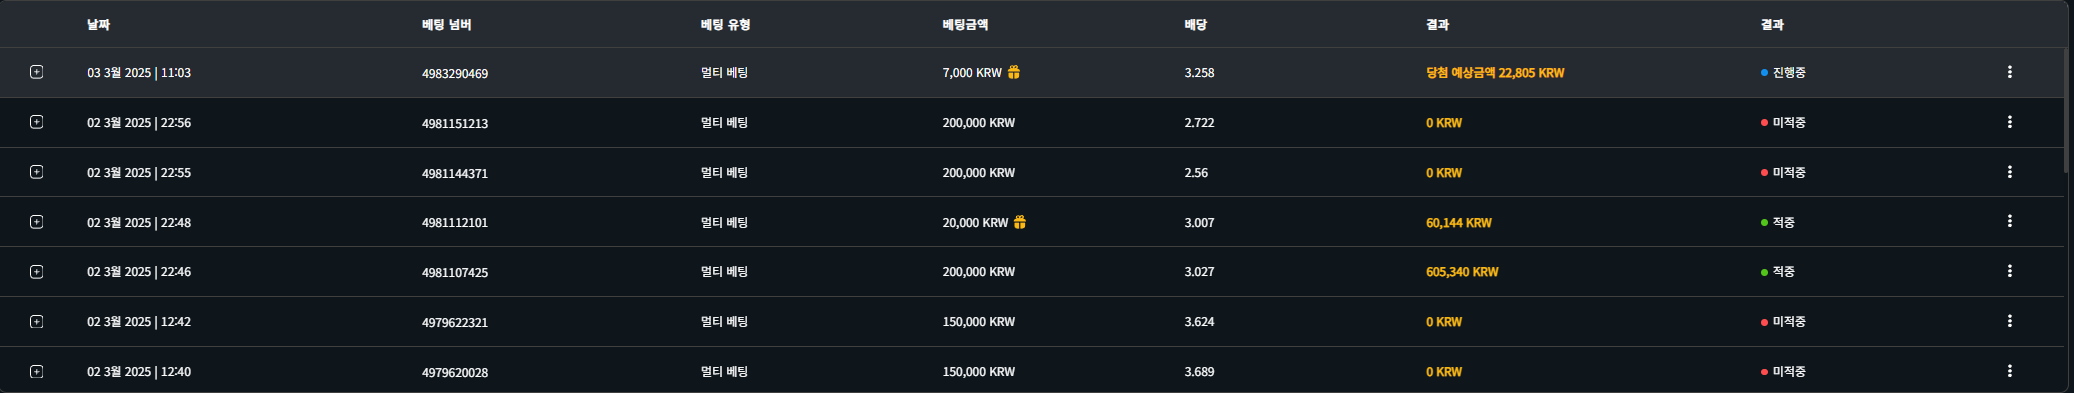Viewport: 2074px width, 393px height.
Task: Click the 베팅금액 column header
Action: pyautogui.click(x=965, y=24)
